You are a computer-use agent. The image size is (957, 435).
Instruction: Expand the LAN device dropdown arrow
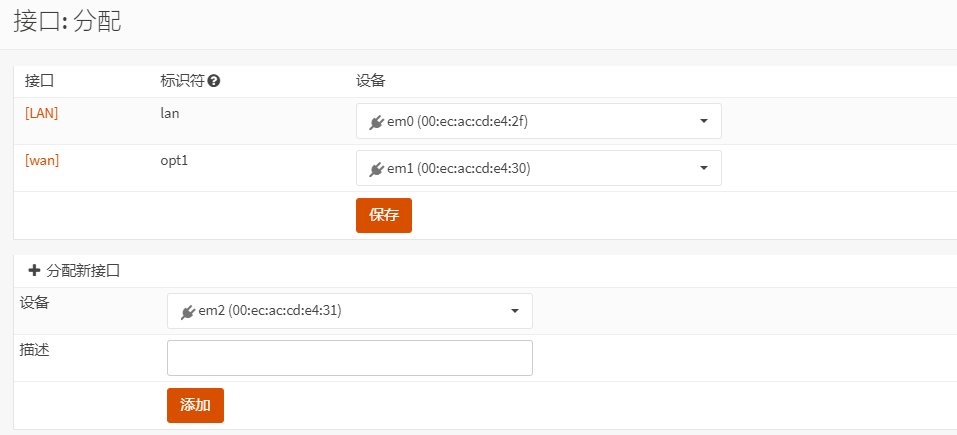click(703, 121)
